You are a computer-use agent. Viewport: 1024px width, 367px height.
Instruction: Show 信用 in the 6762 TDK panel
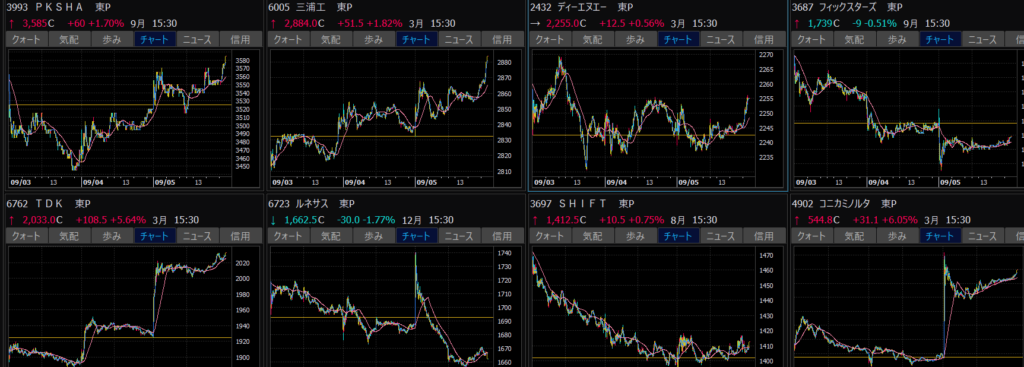coord(240,236)
